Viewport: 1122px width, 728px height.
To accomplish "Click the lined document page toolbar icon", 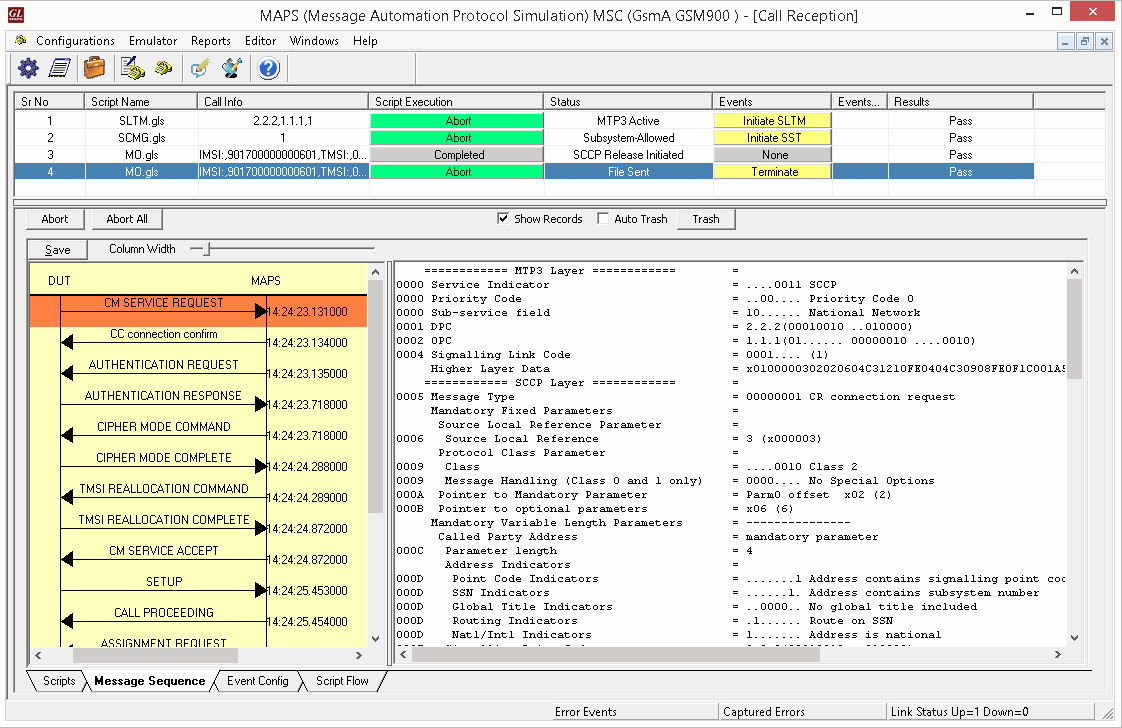I will [59, 69].
